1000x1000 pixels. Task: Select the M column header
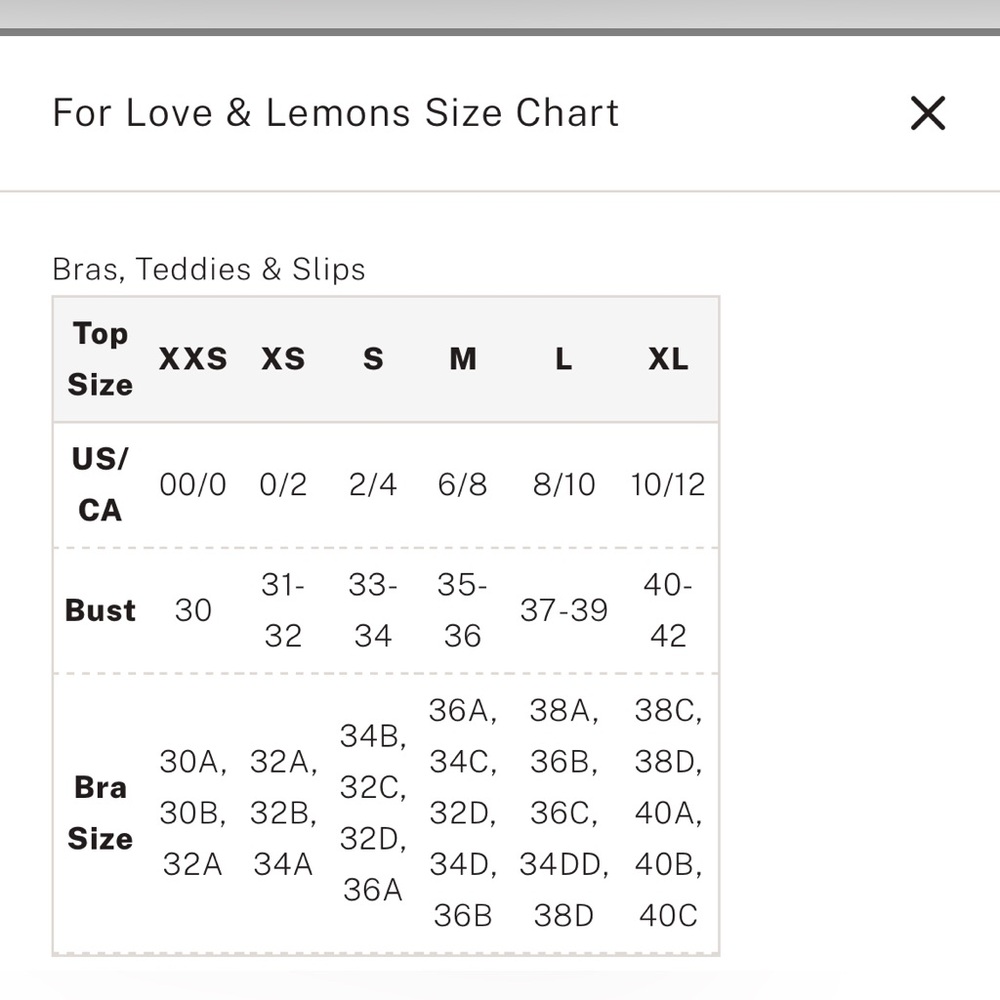tap(463, 359)
